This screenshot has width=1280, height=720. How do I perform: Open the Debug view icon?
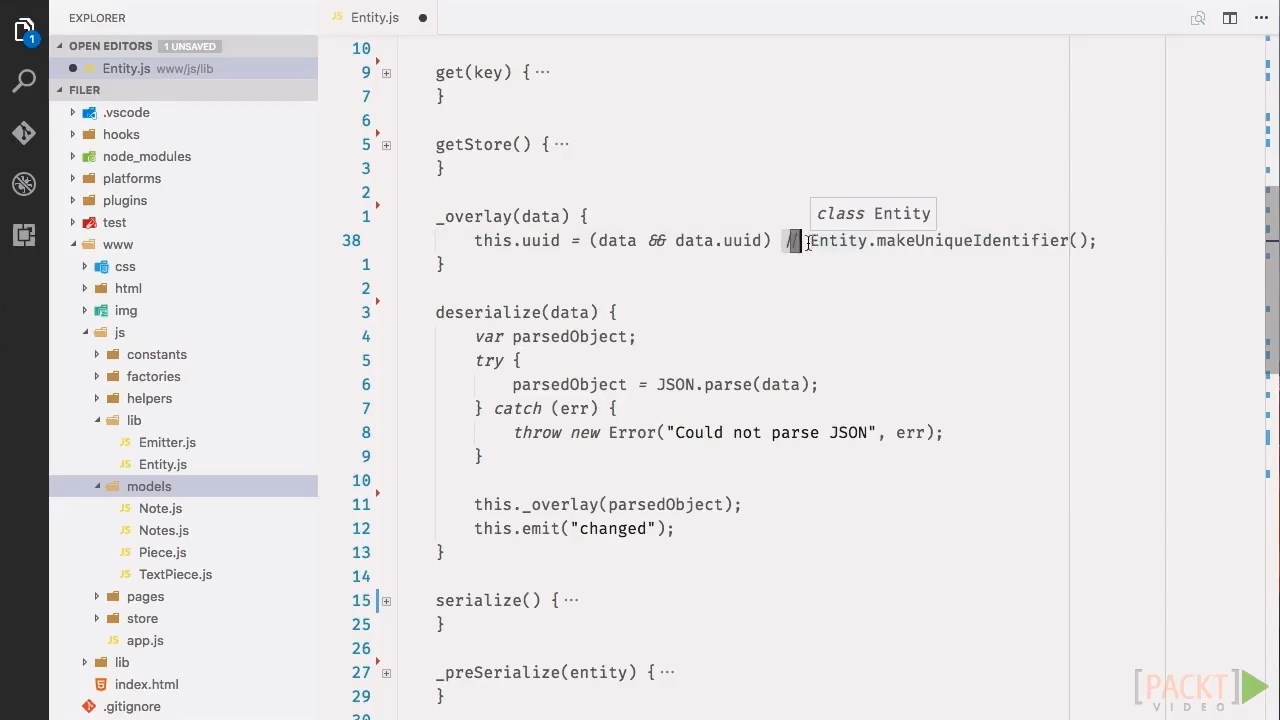click(24, 184)
